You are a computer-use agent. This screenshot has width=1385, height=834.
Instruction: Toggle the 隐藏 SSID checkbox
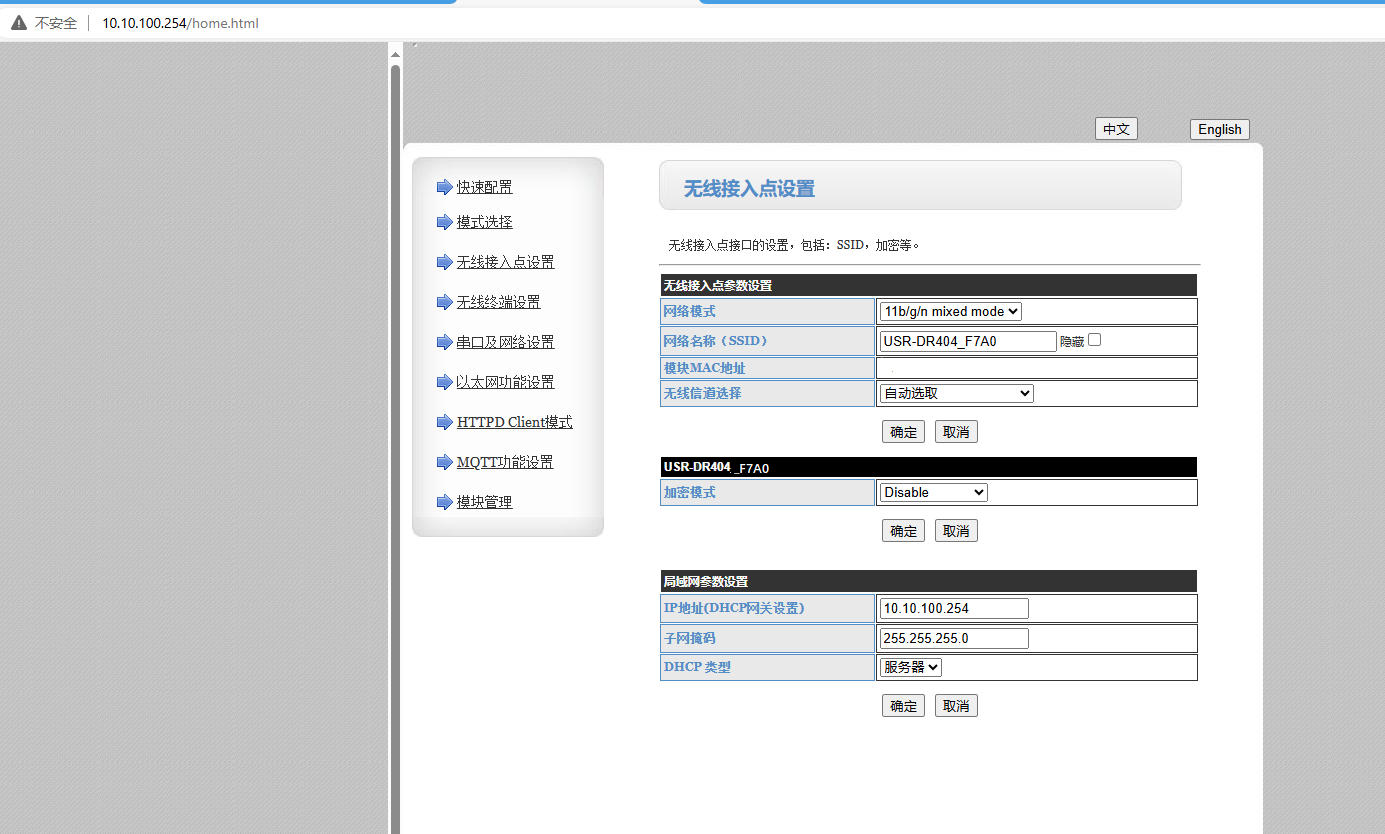(x=1094, y=340)
